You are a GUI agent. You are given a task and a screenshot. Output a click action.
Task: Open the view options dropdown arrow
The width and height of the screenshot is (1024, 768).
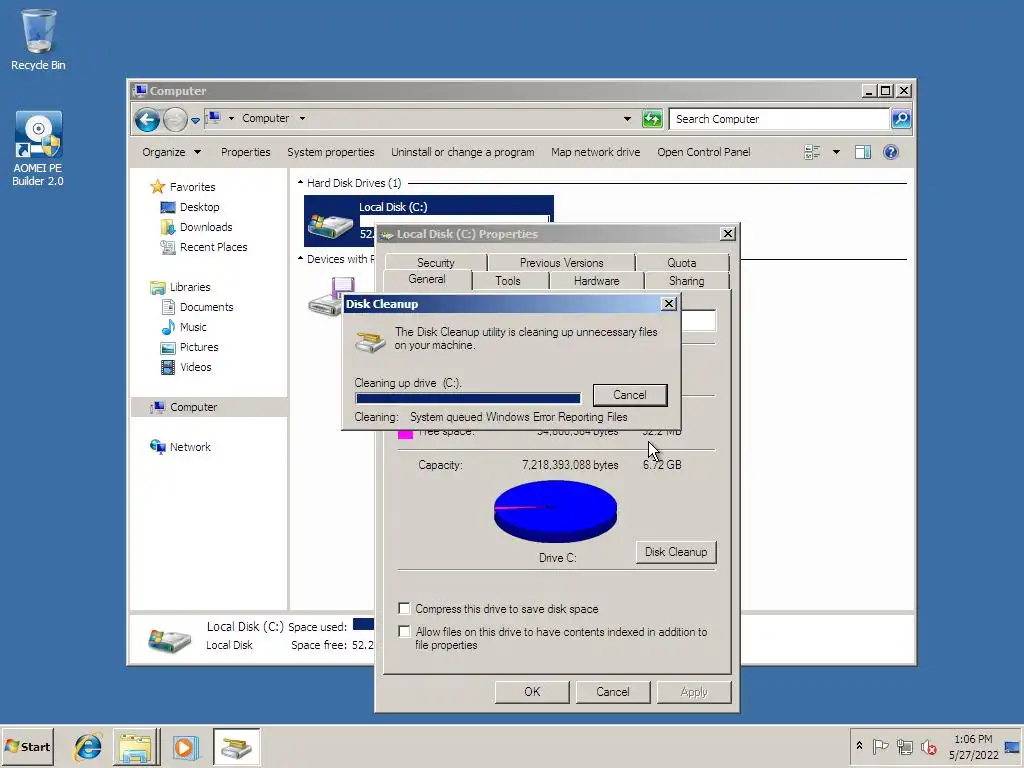tap(836, 152)
